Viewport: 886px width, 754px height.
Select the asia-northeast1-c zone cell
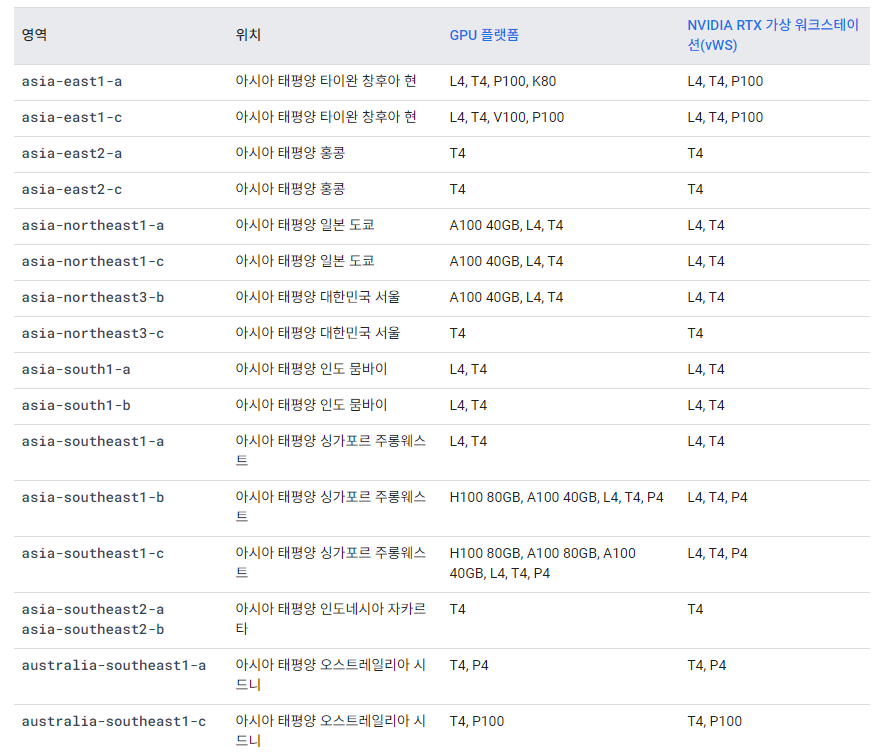[93, 262]
